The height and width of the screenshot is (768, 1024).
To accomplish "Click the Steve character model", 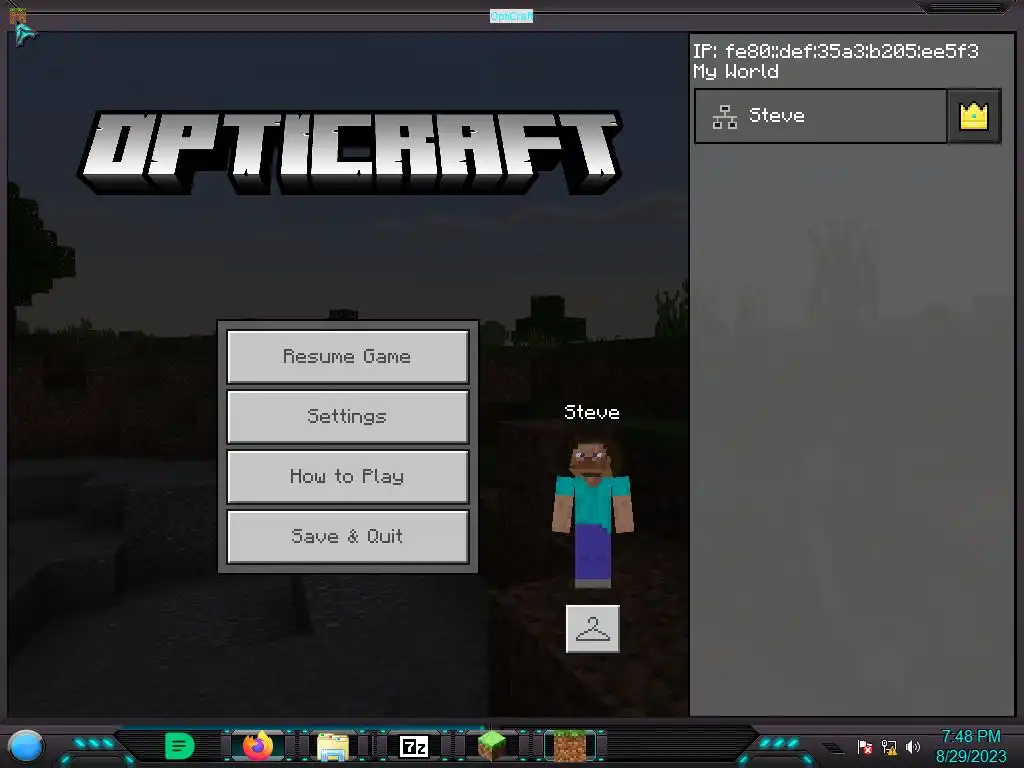I will pos(592,513).
